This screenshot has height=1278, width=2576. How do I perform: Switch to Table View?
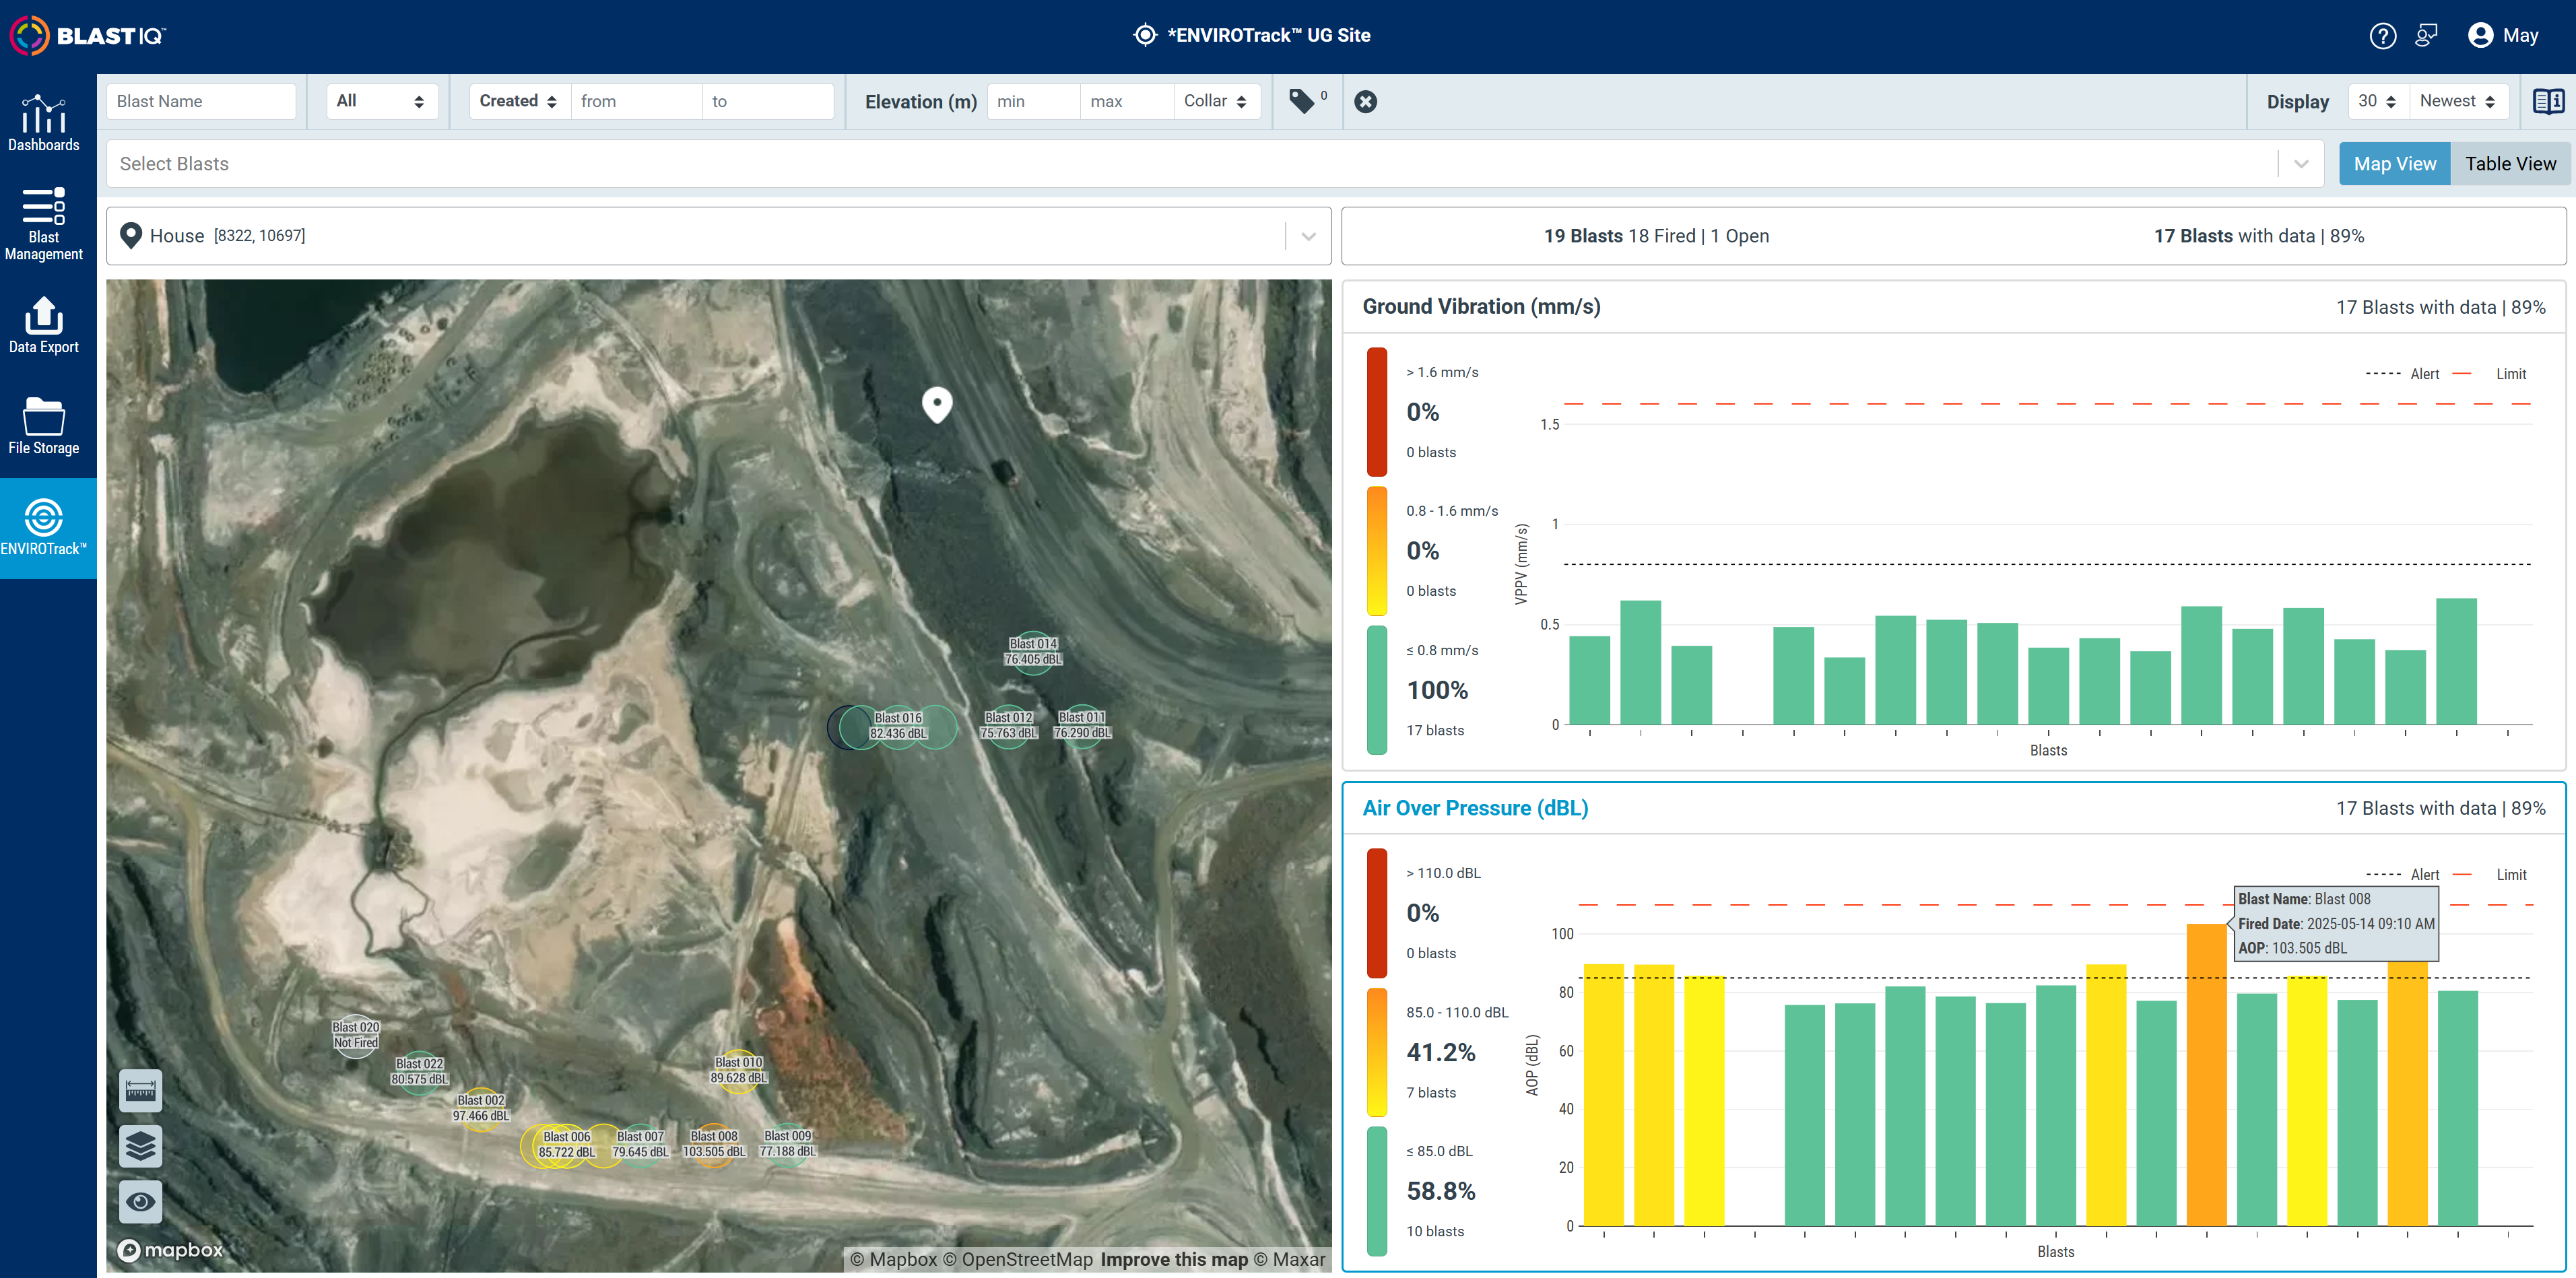click(x=2510, y=164)
